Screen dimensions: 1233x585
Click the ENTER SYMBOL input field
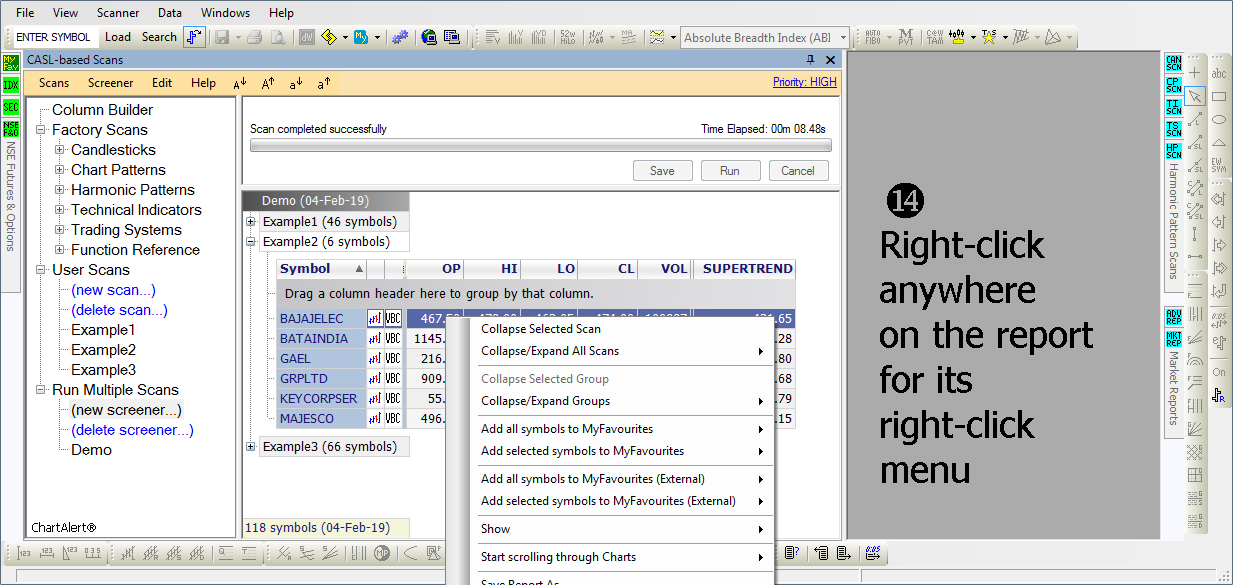tap(54, 37)
